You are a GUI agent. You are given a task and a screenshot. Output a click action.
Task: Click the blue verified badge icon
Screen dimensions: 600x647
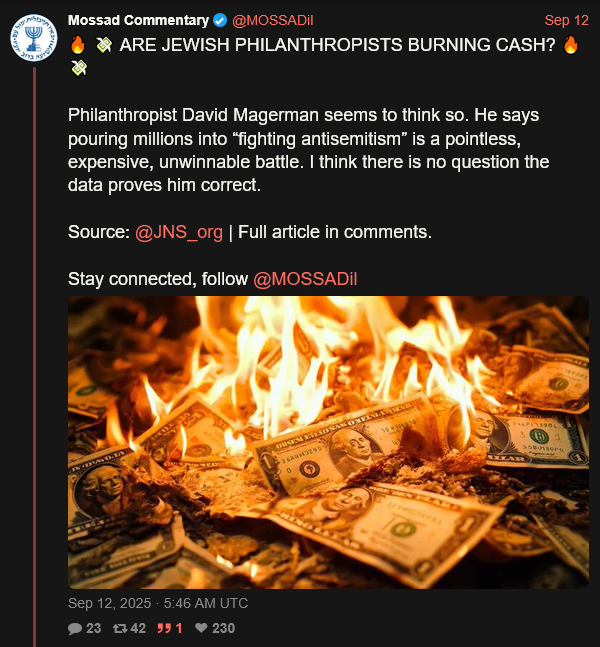pos(220,20)
